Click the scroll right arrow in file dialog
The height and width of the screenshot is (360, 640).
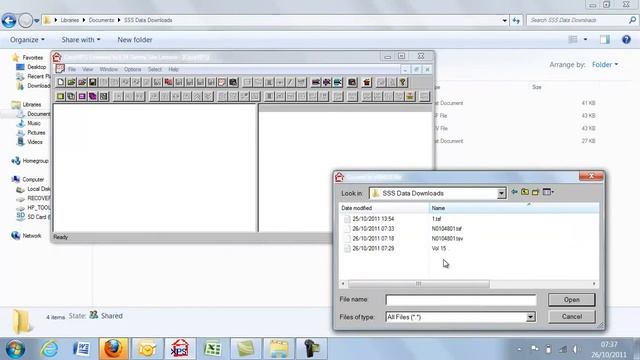[594, 284]
